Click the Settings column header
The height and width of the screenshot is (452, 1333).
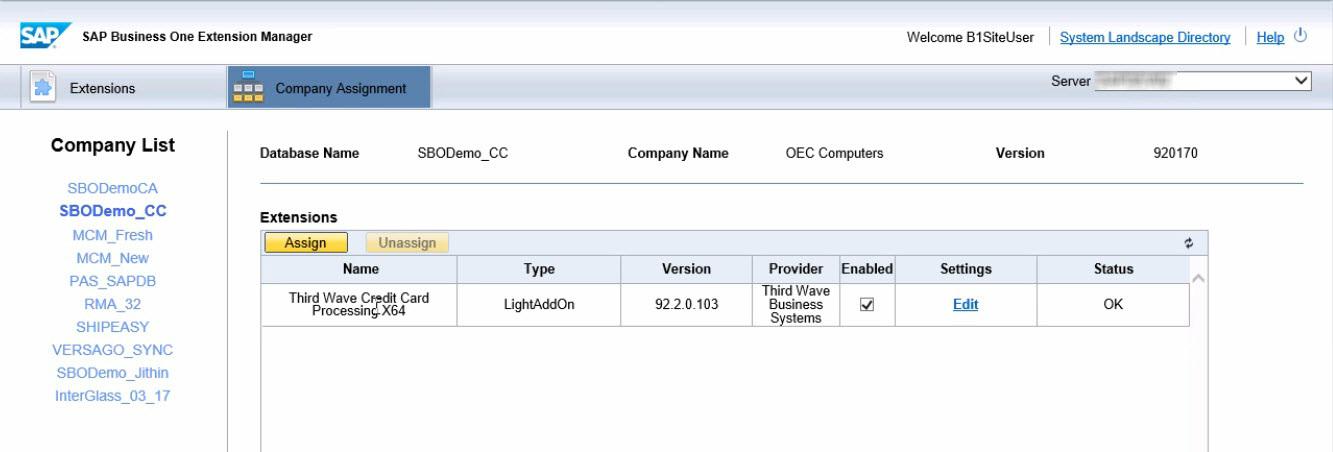966,269
